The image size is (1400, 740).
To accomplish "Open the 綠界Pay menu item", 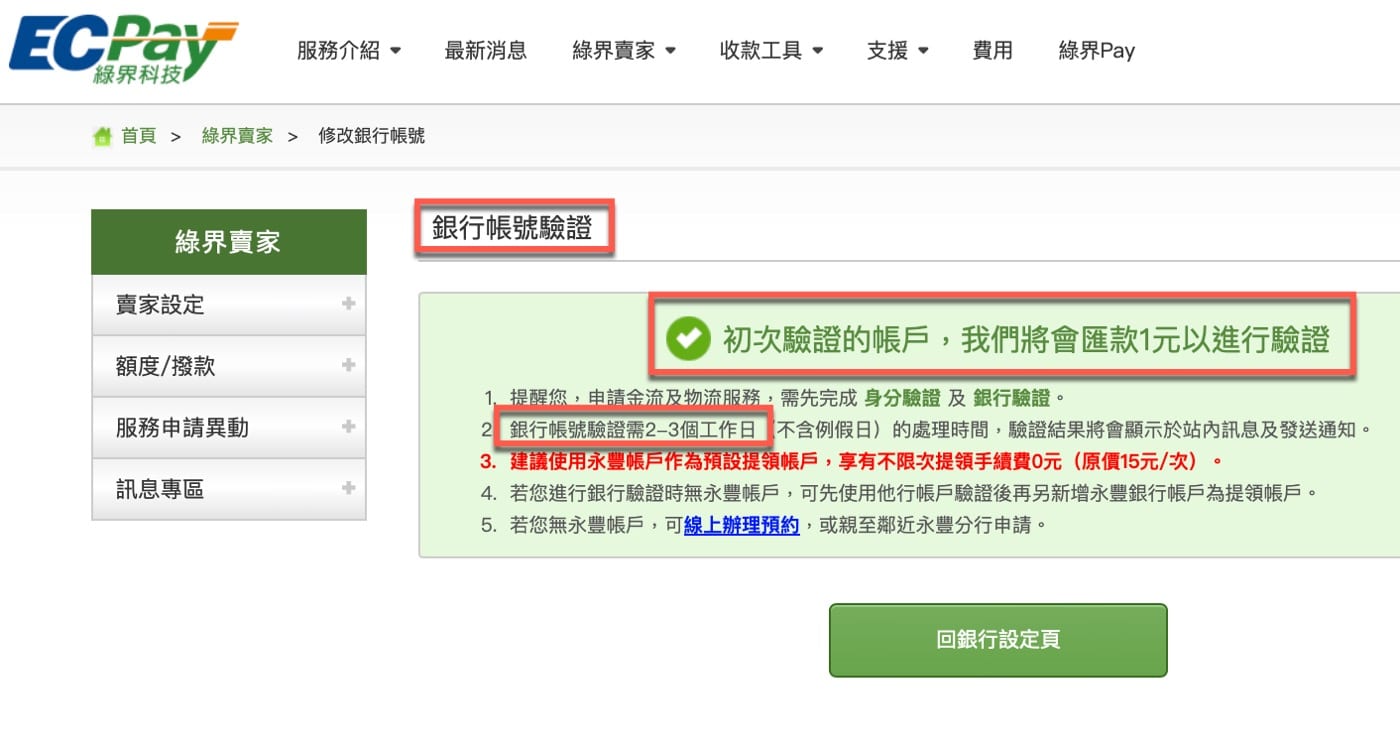I will click(1096, 50).
